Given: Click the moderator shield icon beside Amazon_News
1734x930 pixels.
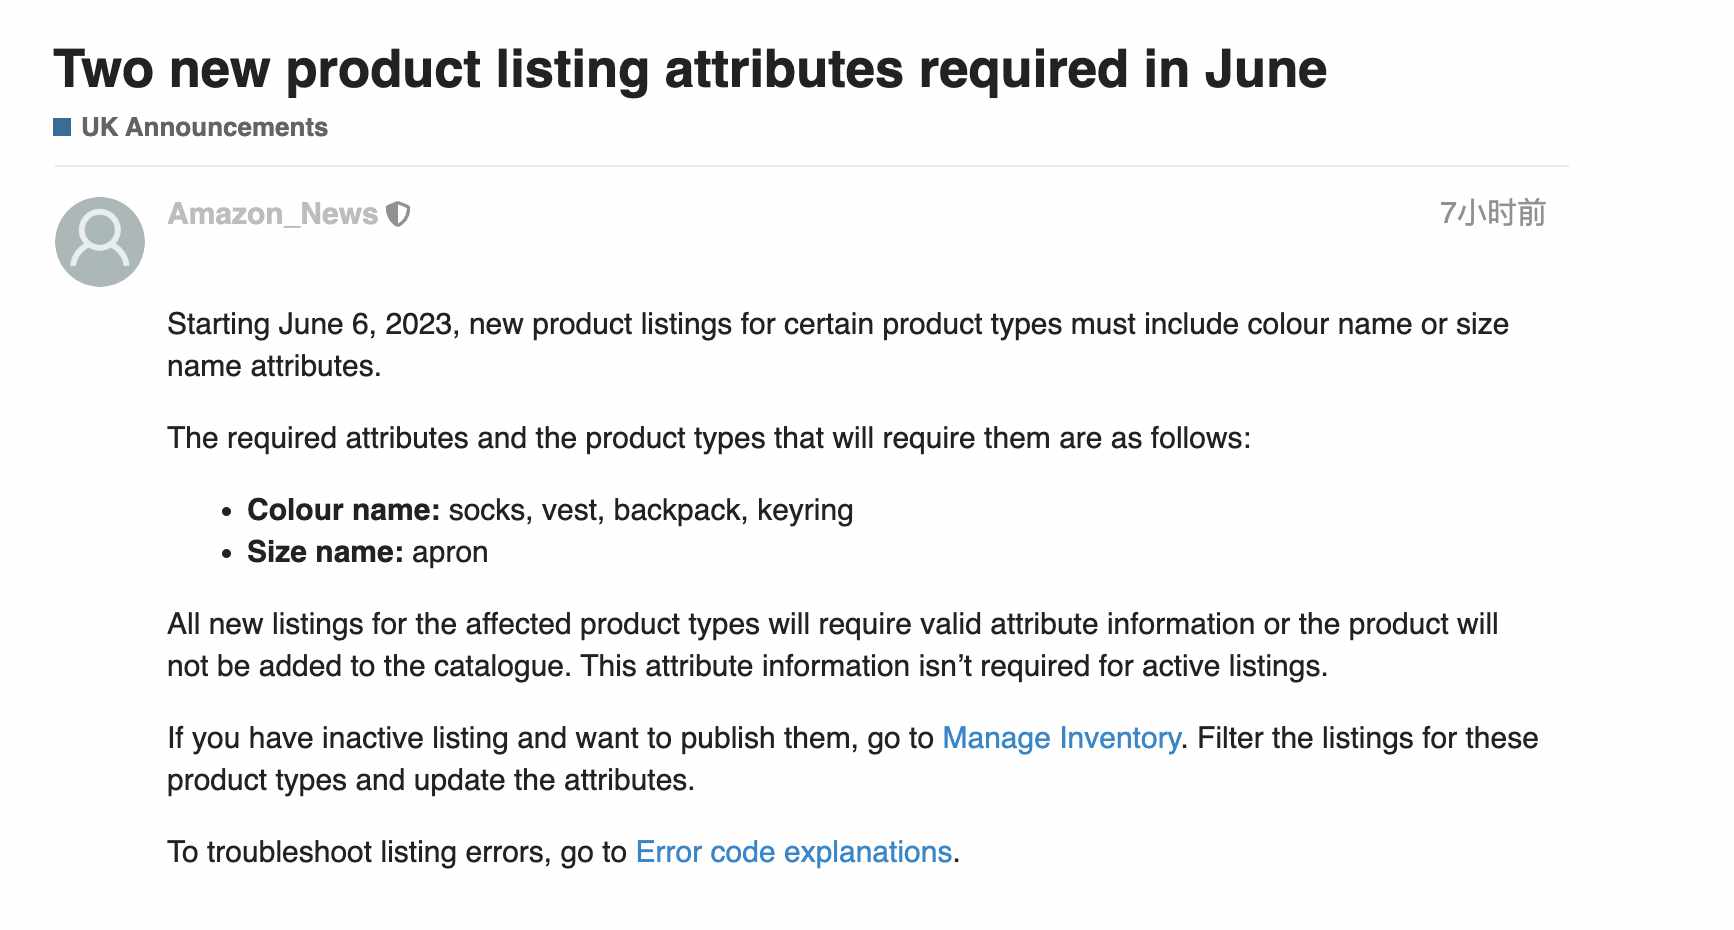Looking at the screenshot, I should (398, 214).
